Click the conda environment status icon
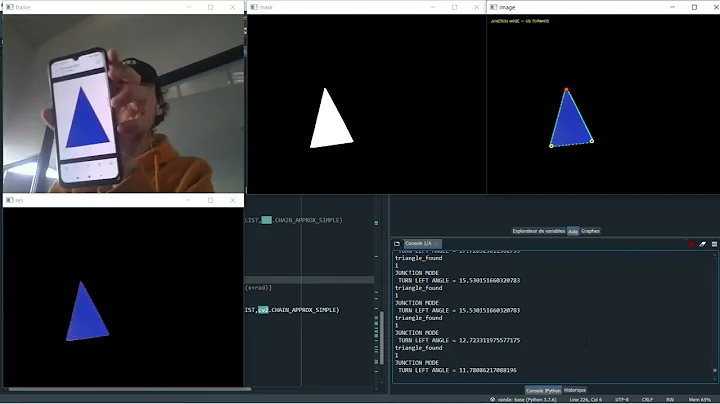Screen dimensions: 720x404 pyautogui.click(x=493, y=399)
